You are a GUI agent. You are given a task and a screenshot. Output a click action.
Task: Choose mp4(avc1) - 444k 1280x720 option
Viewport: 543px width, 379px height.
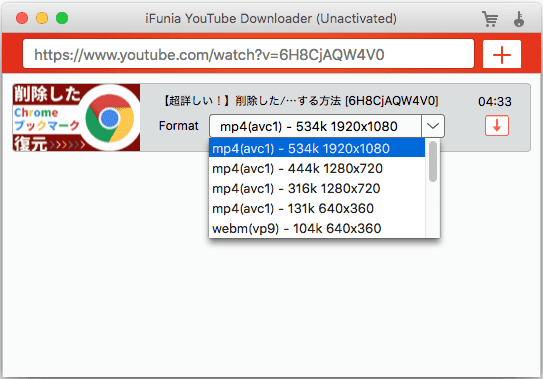(x=317, y=168)
